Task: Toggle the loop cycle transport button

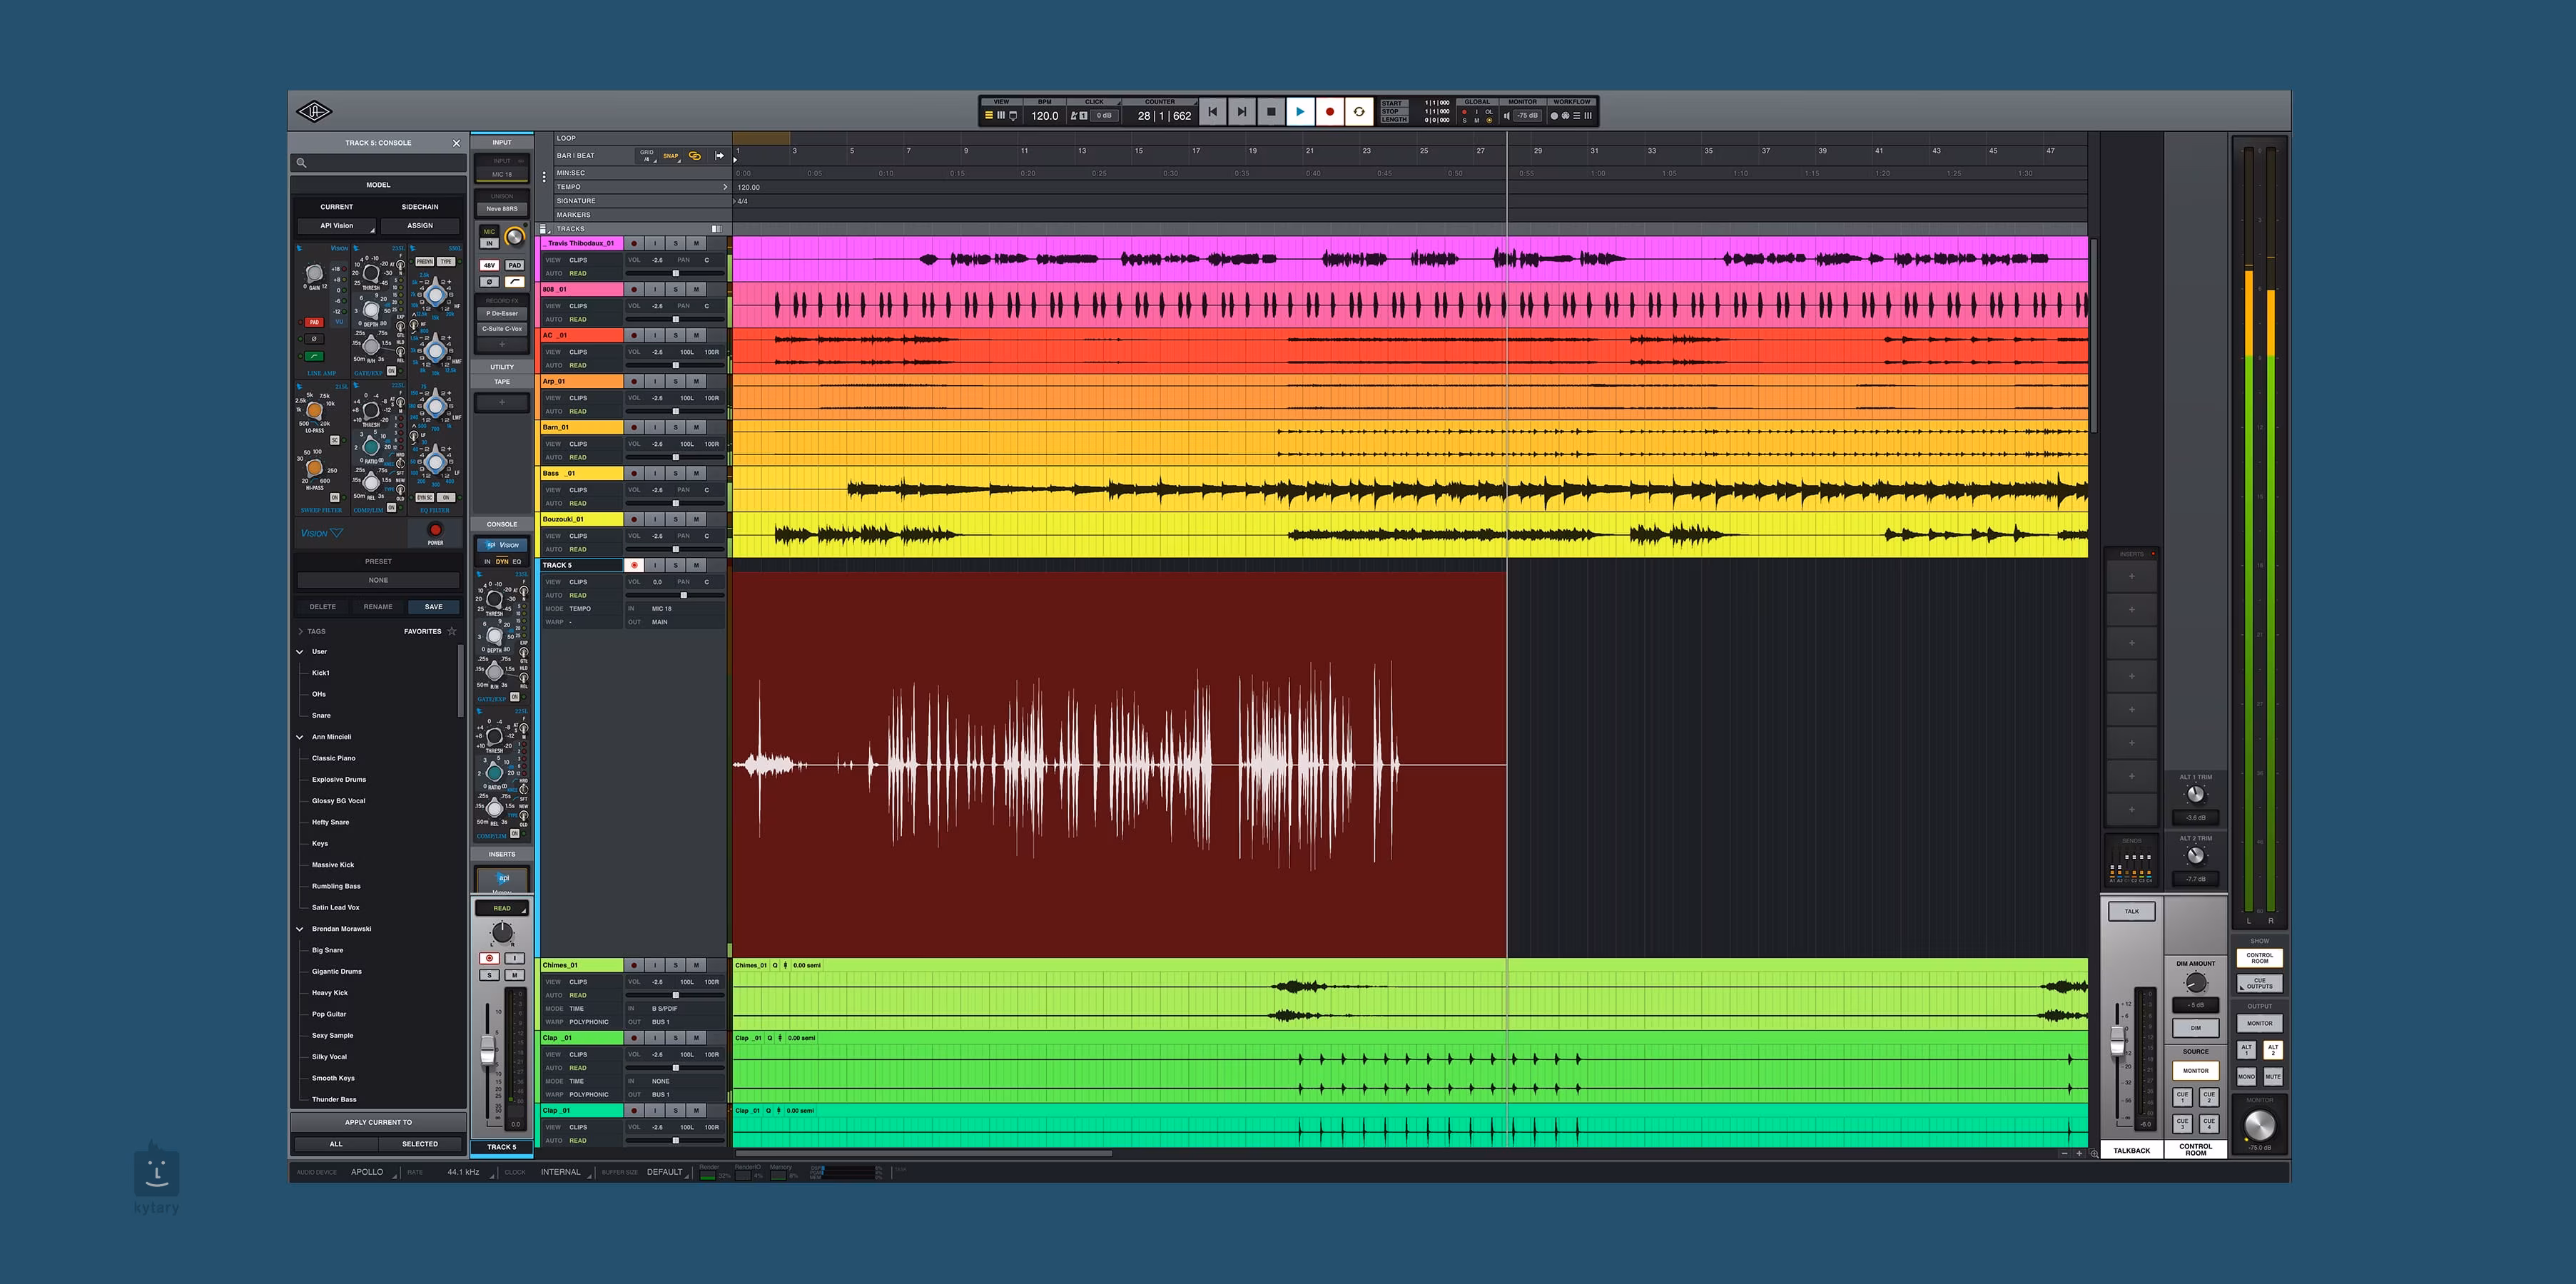Action: [1358, 112]
